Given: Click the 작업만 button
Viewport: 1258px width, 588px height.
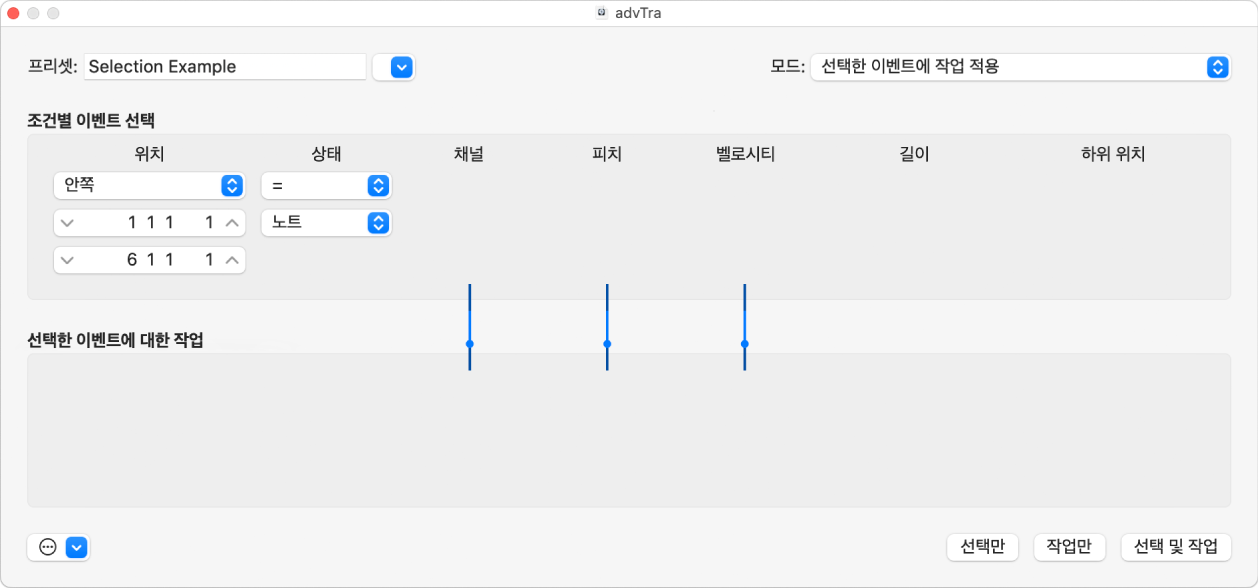Looking at the screenshot, I should click(x=1069, y=547).
